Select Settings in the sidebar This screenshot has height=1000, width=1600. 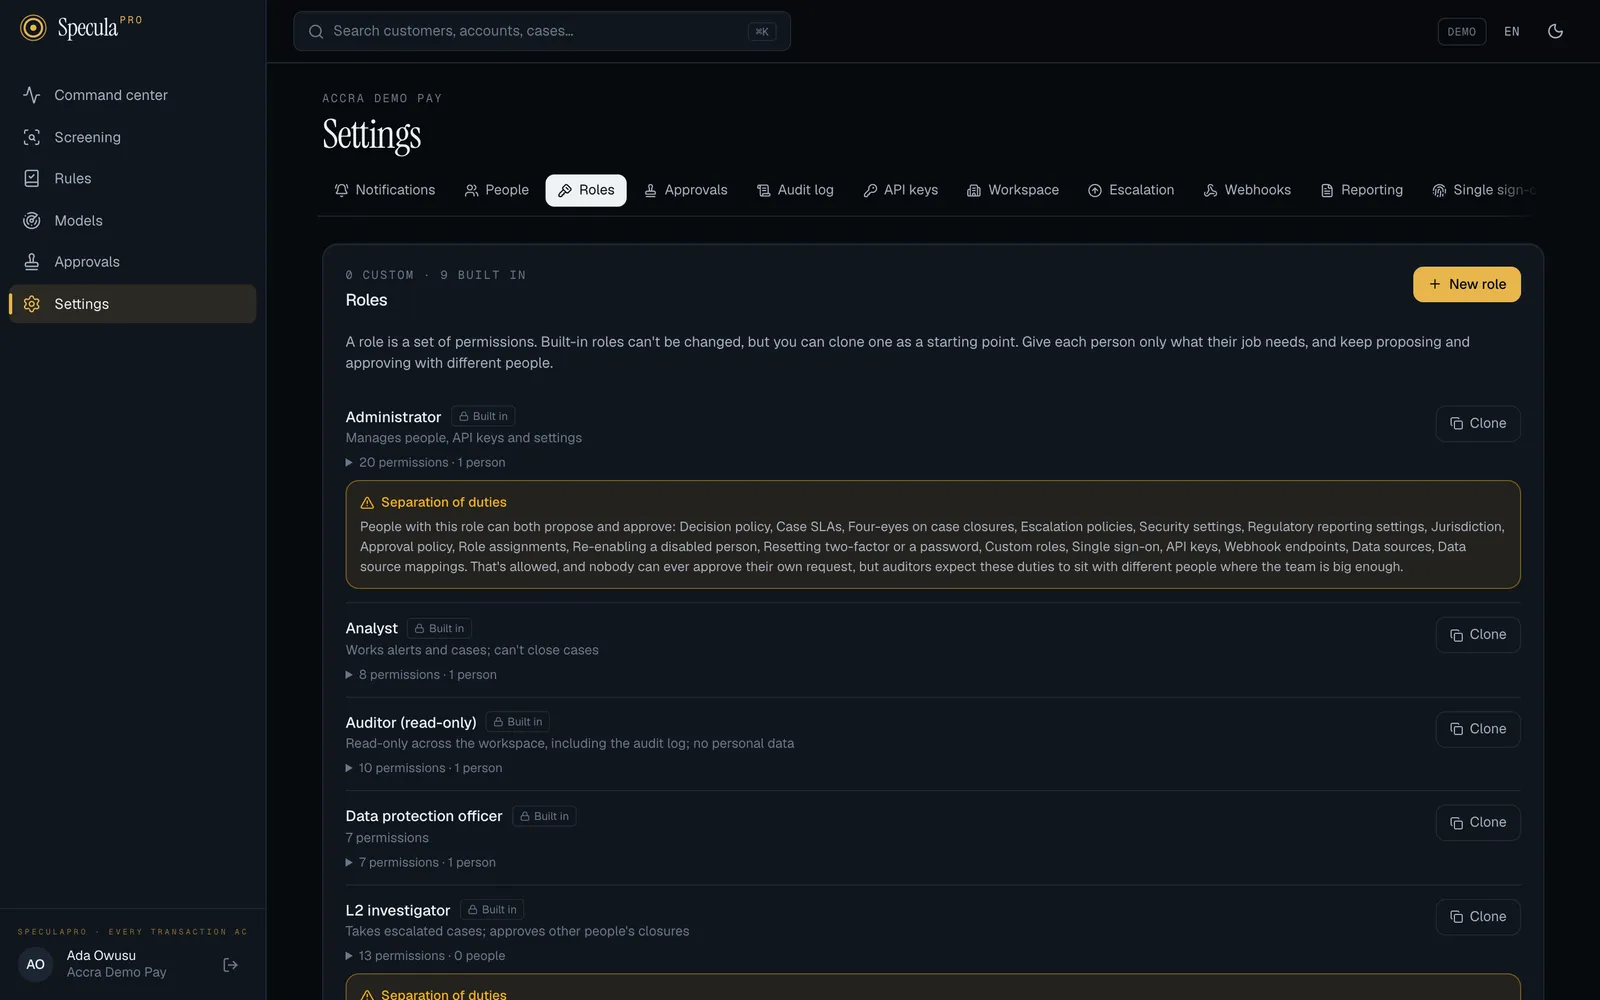(x=132, y=304)
